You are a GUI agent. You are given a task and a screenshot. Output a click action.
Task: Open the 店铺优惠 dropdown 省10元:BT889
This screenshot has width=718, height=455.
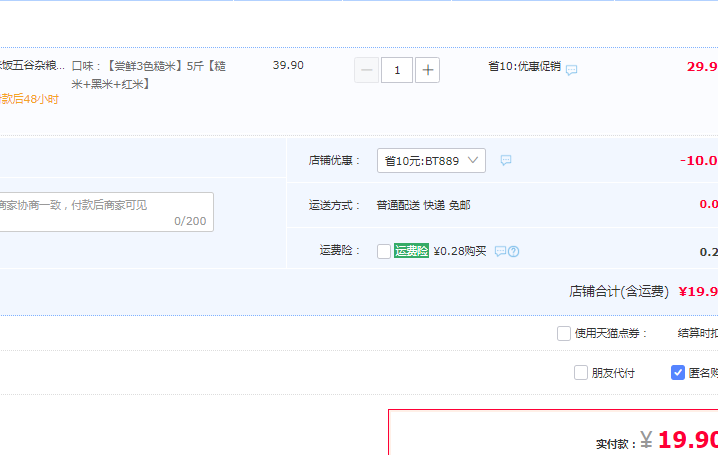click(431, 161)
